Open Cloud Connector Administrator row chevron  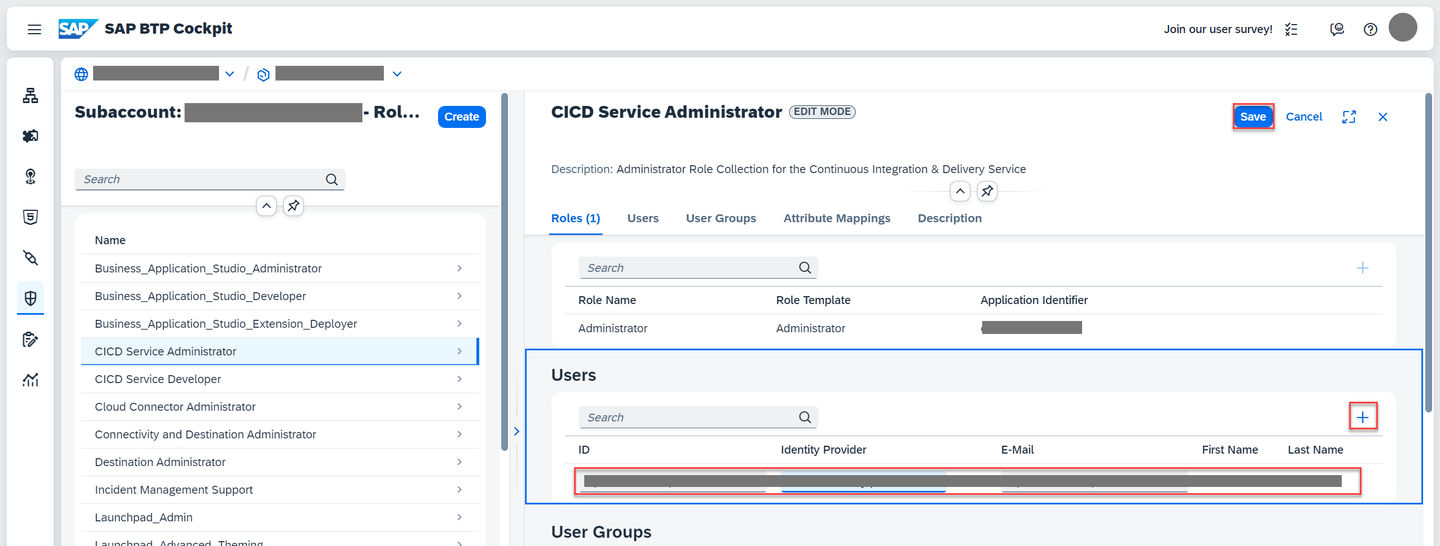459,407
